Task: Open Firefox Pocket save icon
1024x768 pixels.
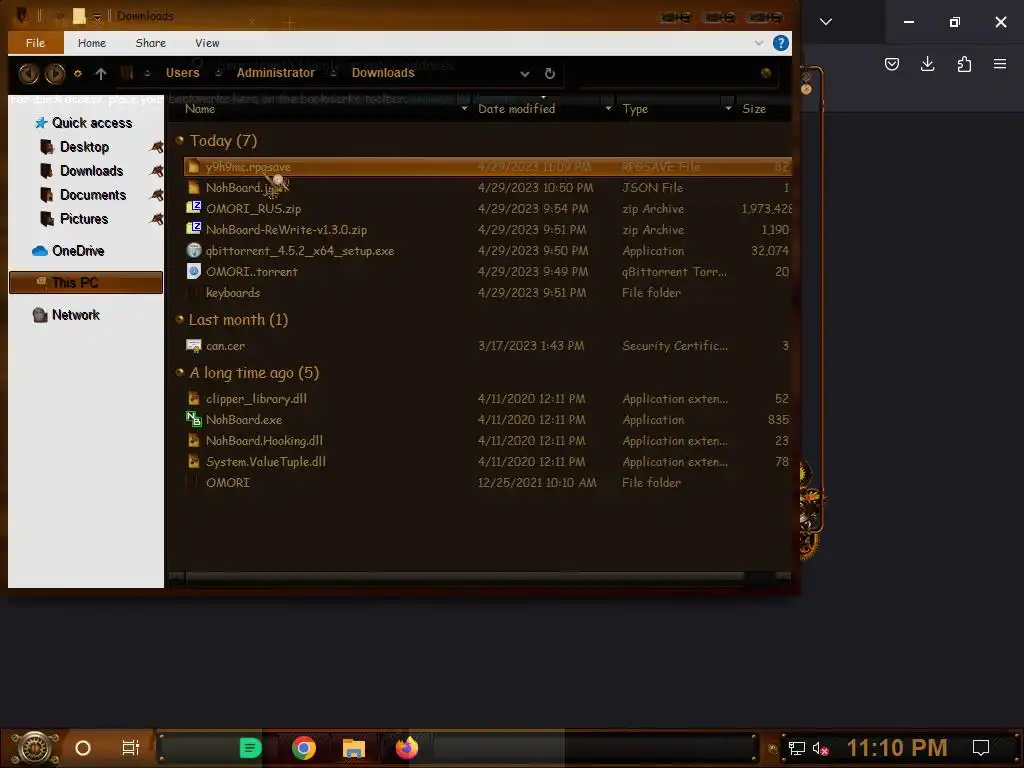Action: pyautogui.click(x=891, y=64)
